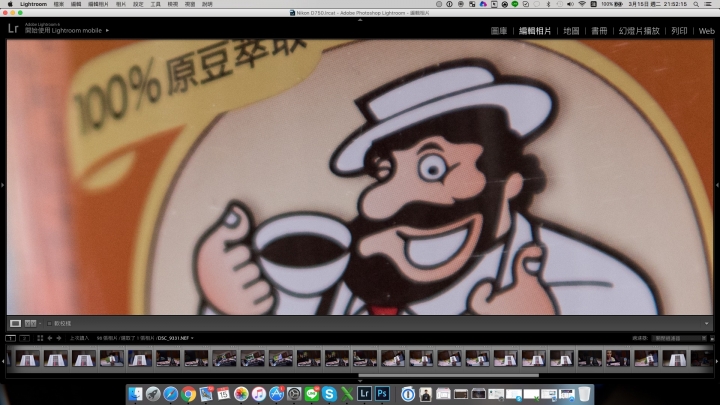Image resolution: width=720 pixels, height=405 pixels.
Task: Launch Safari from the Dock
Action: [x=170, y=394]
